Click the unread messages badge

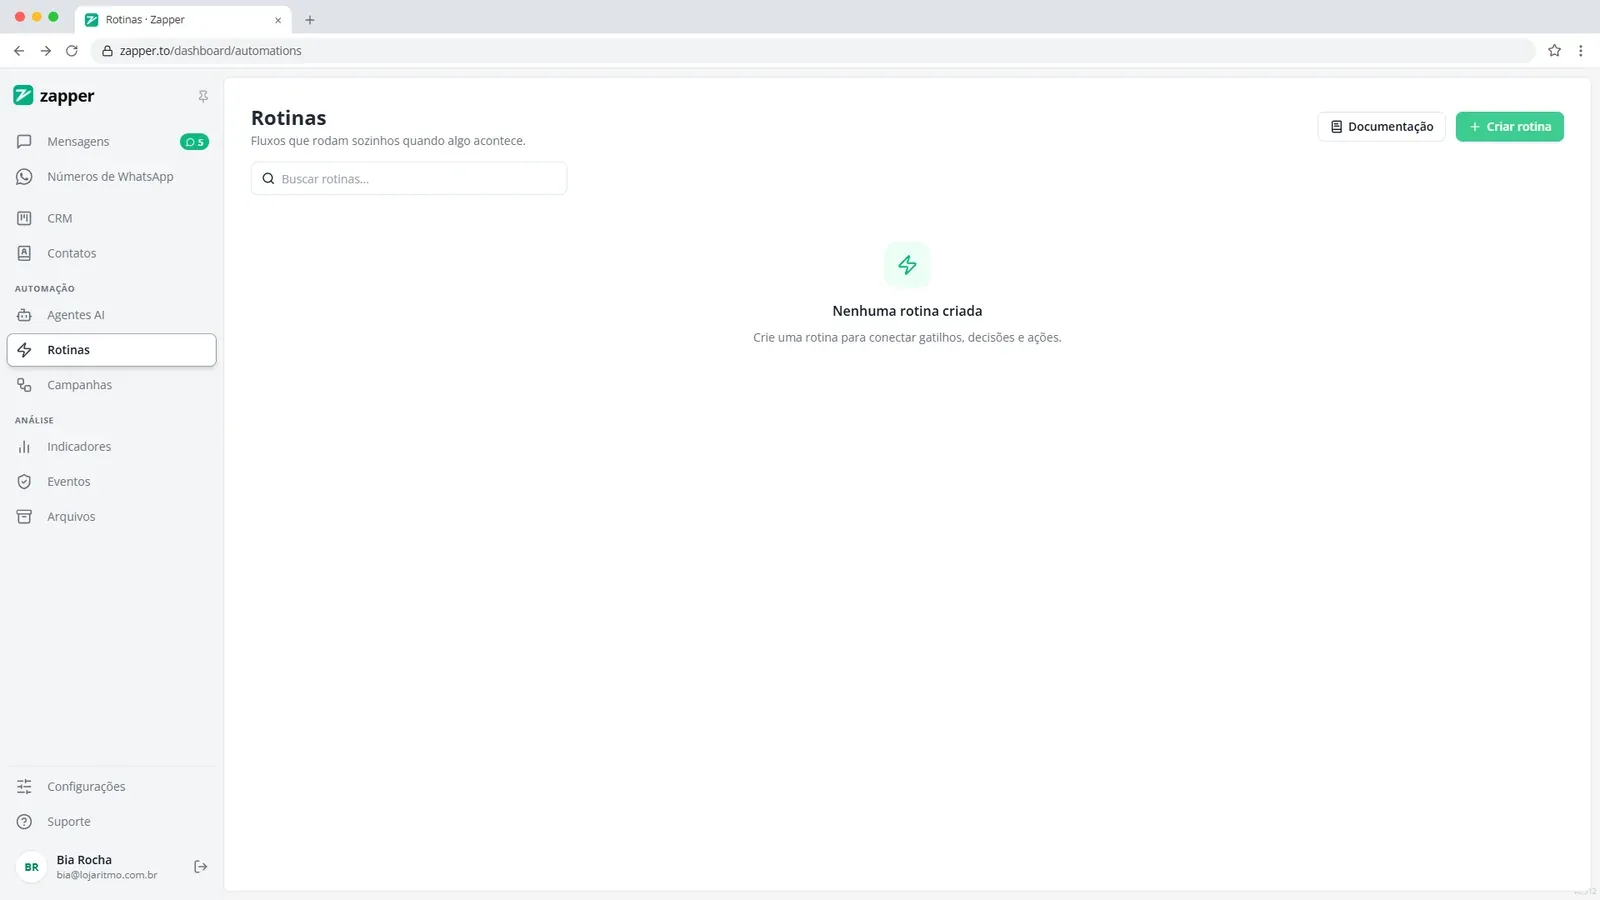[x=194, y=142]
